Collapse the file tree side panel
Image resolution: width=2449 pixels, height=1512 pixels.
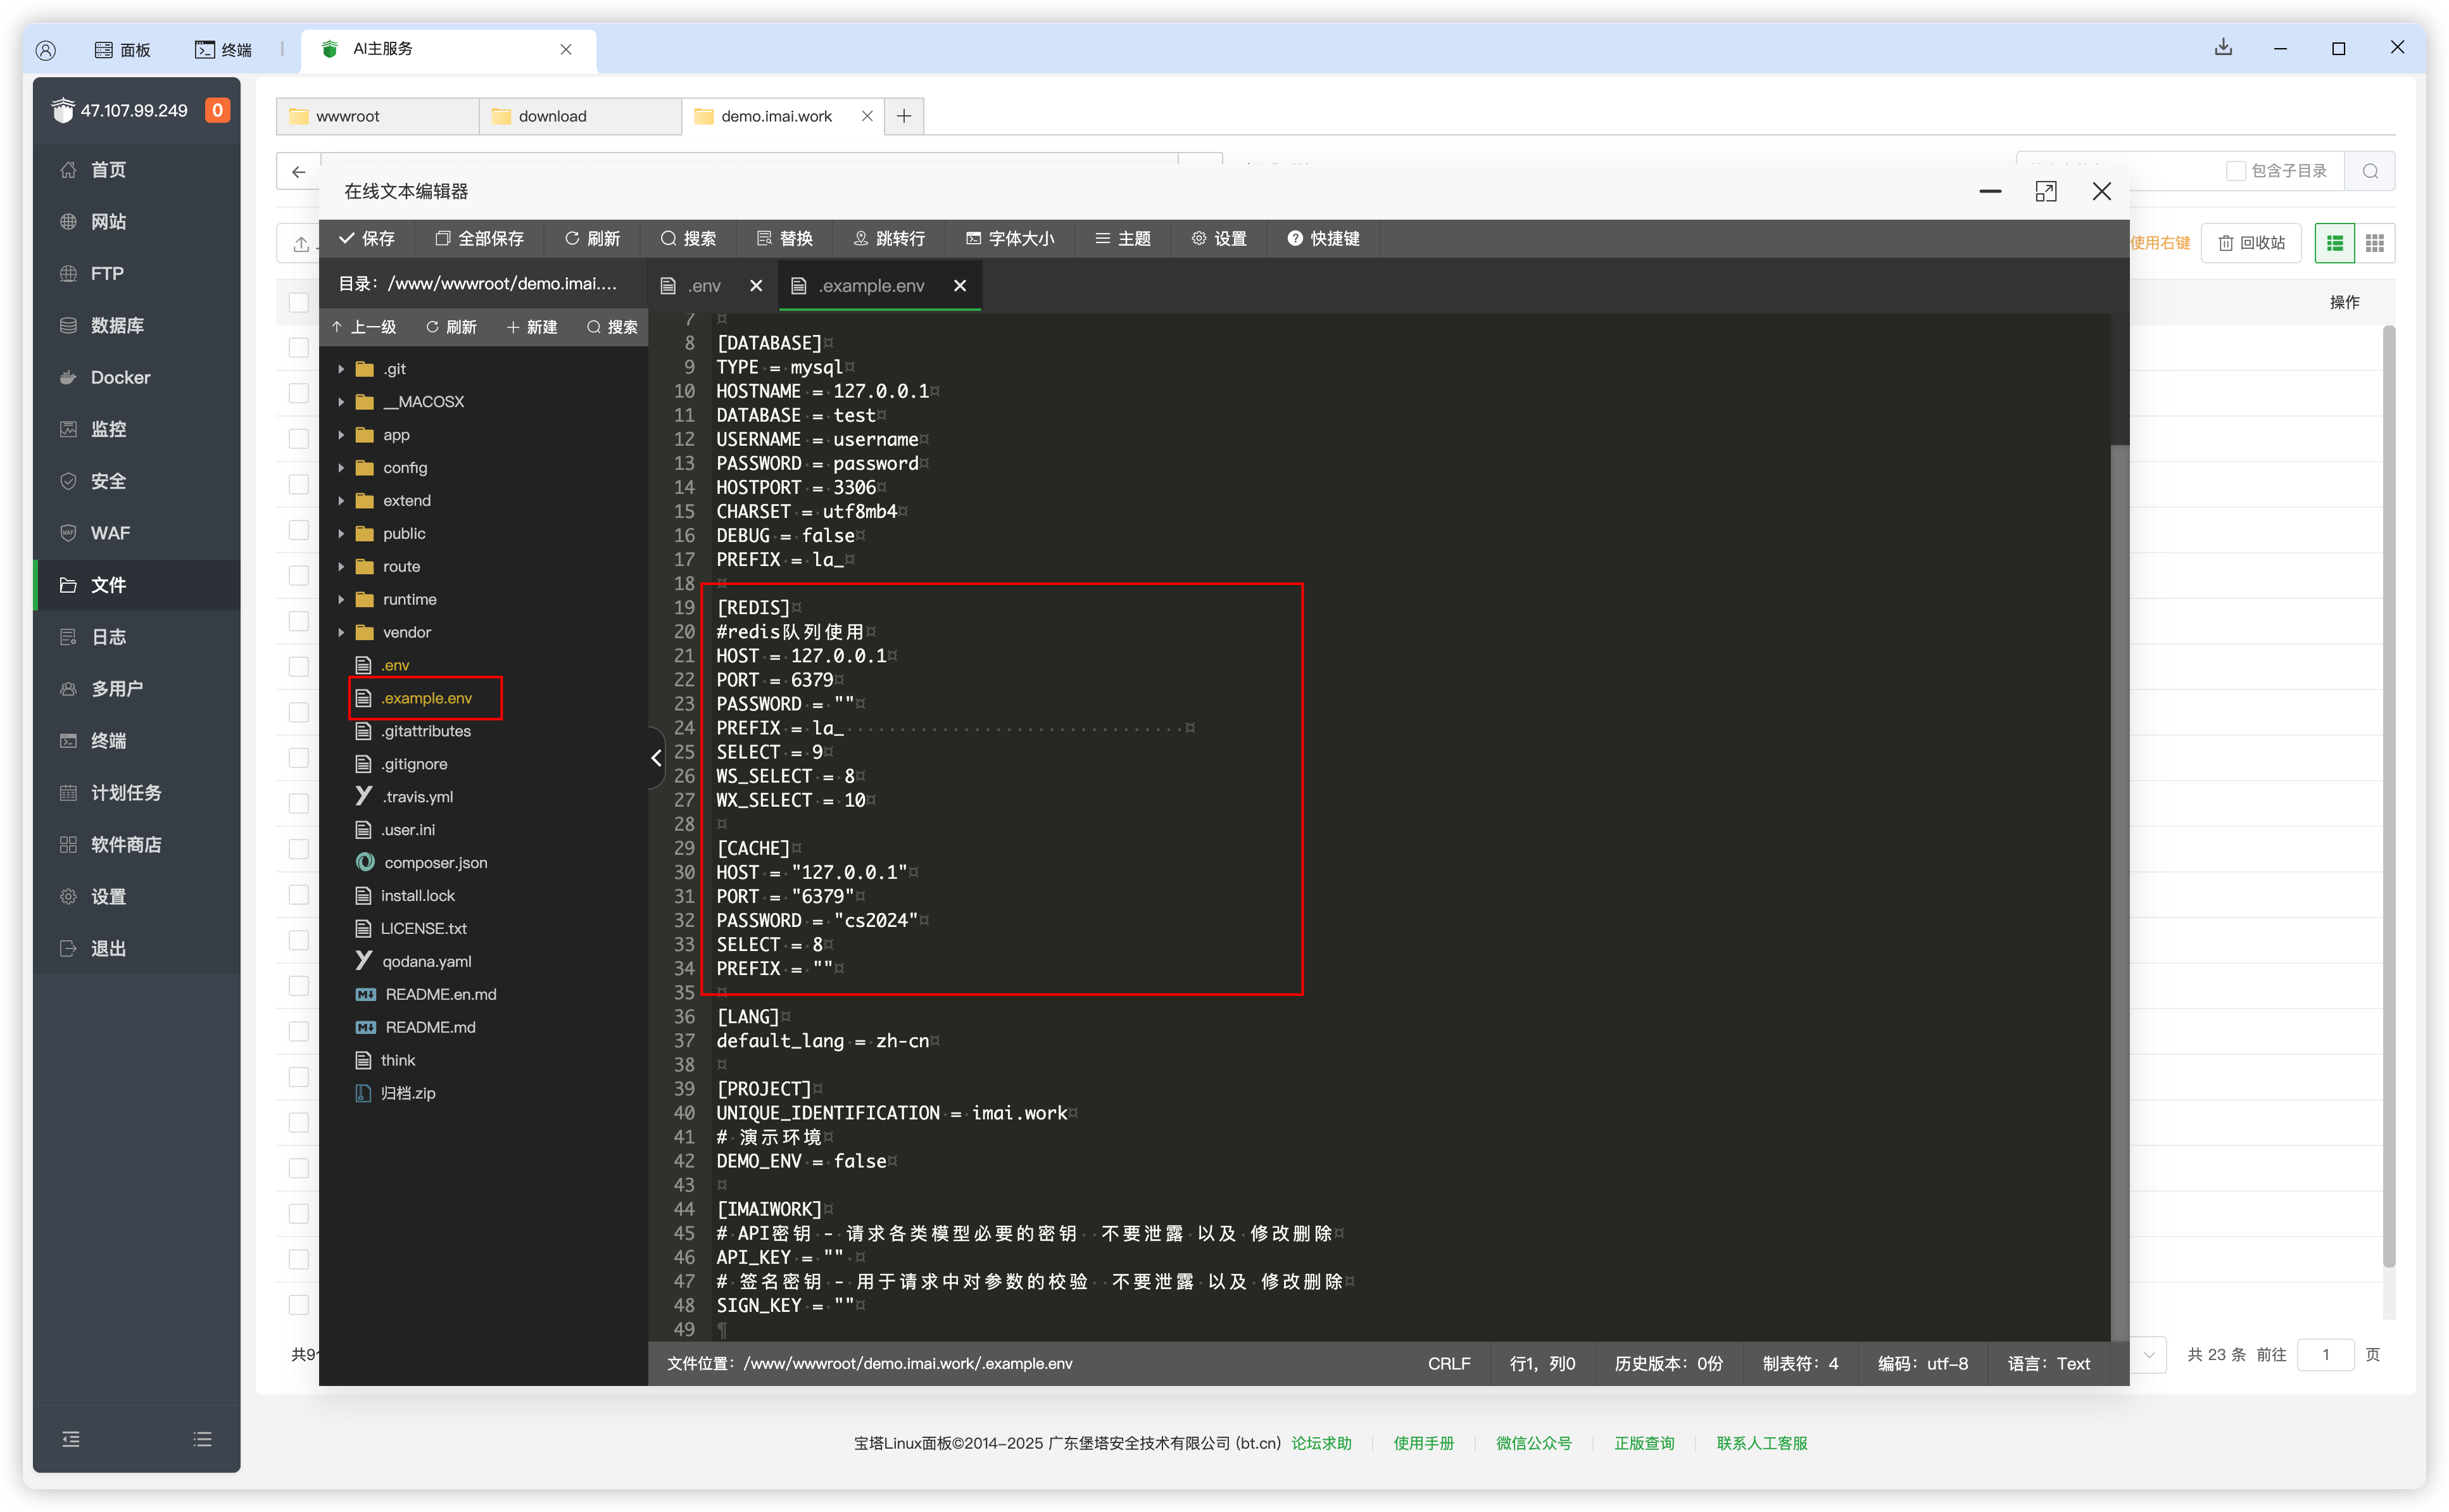click(656, 758)
